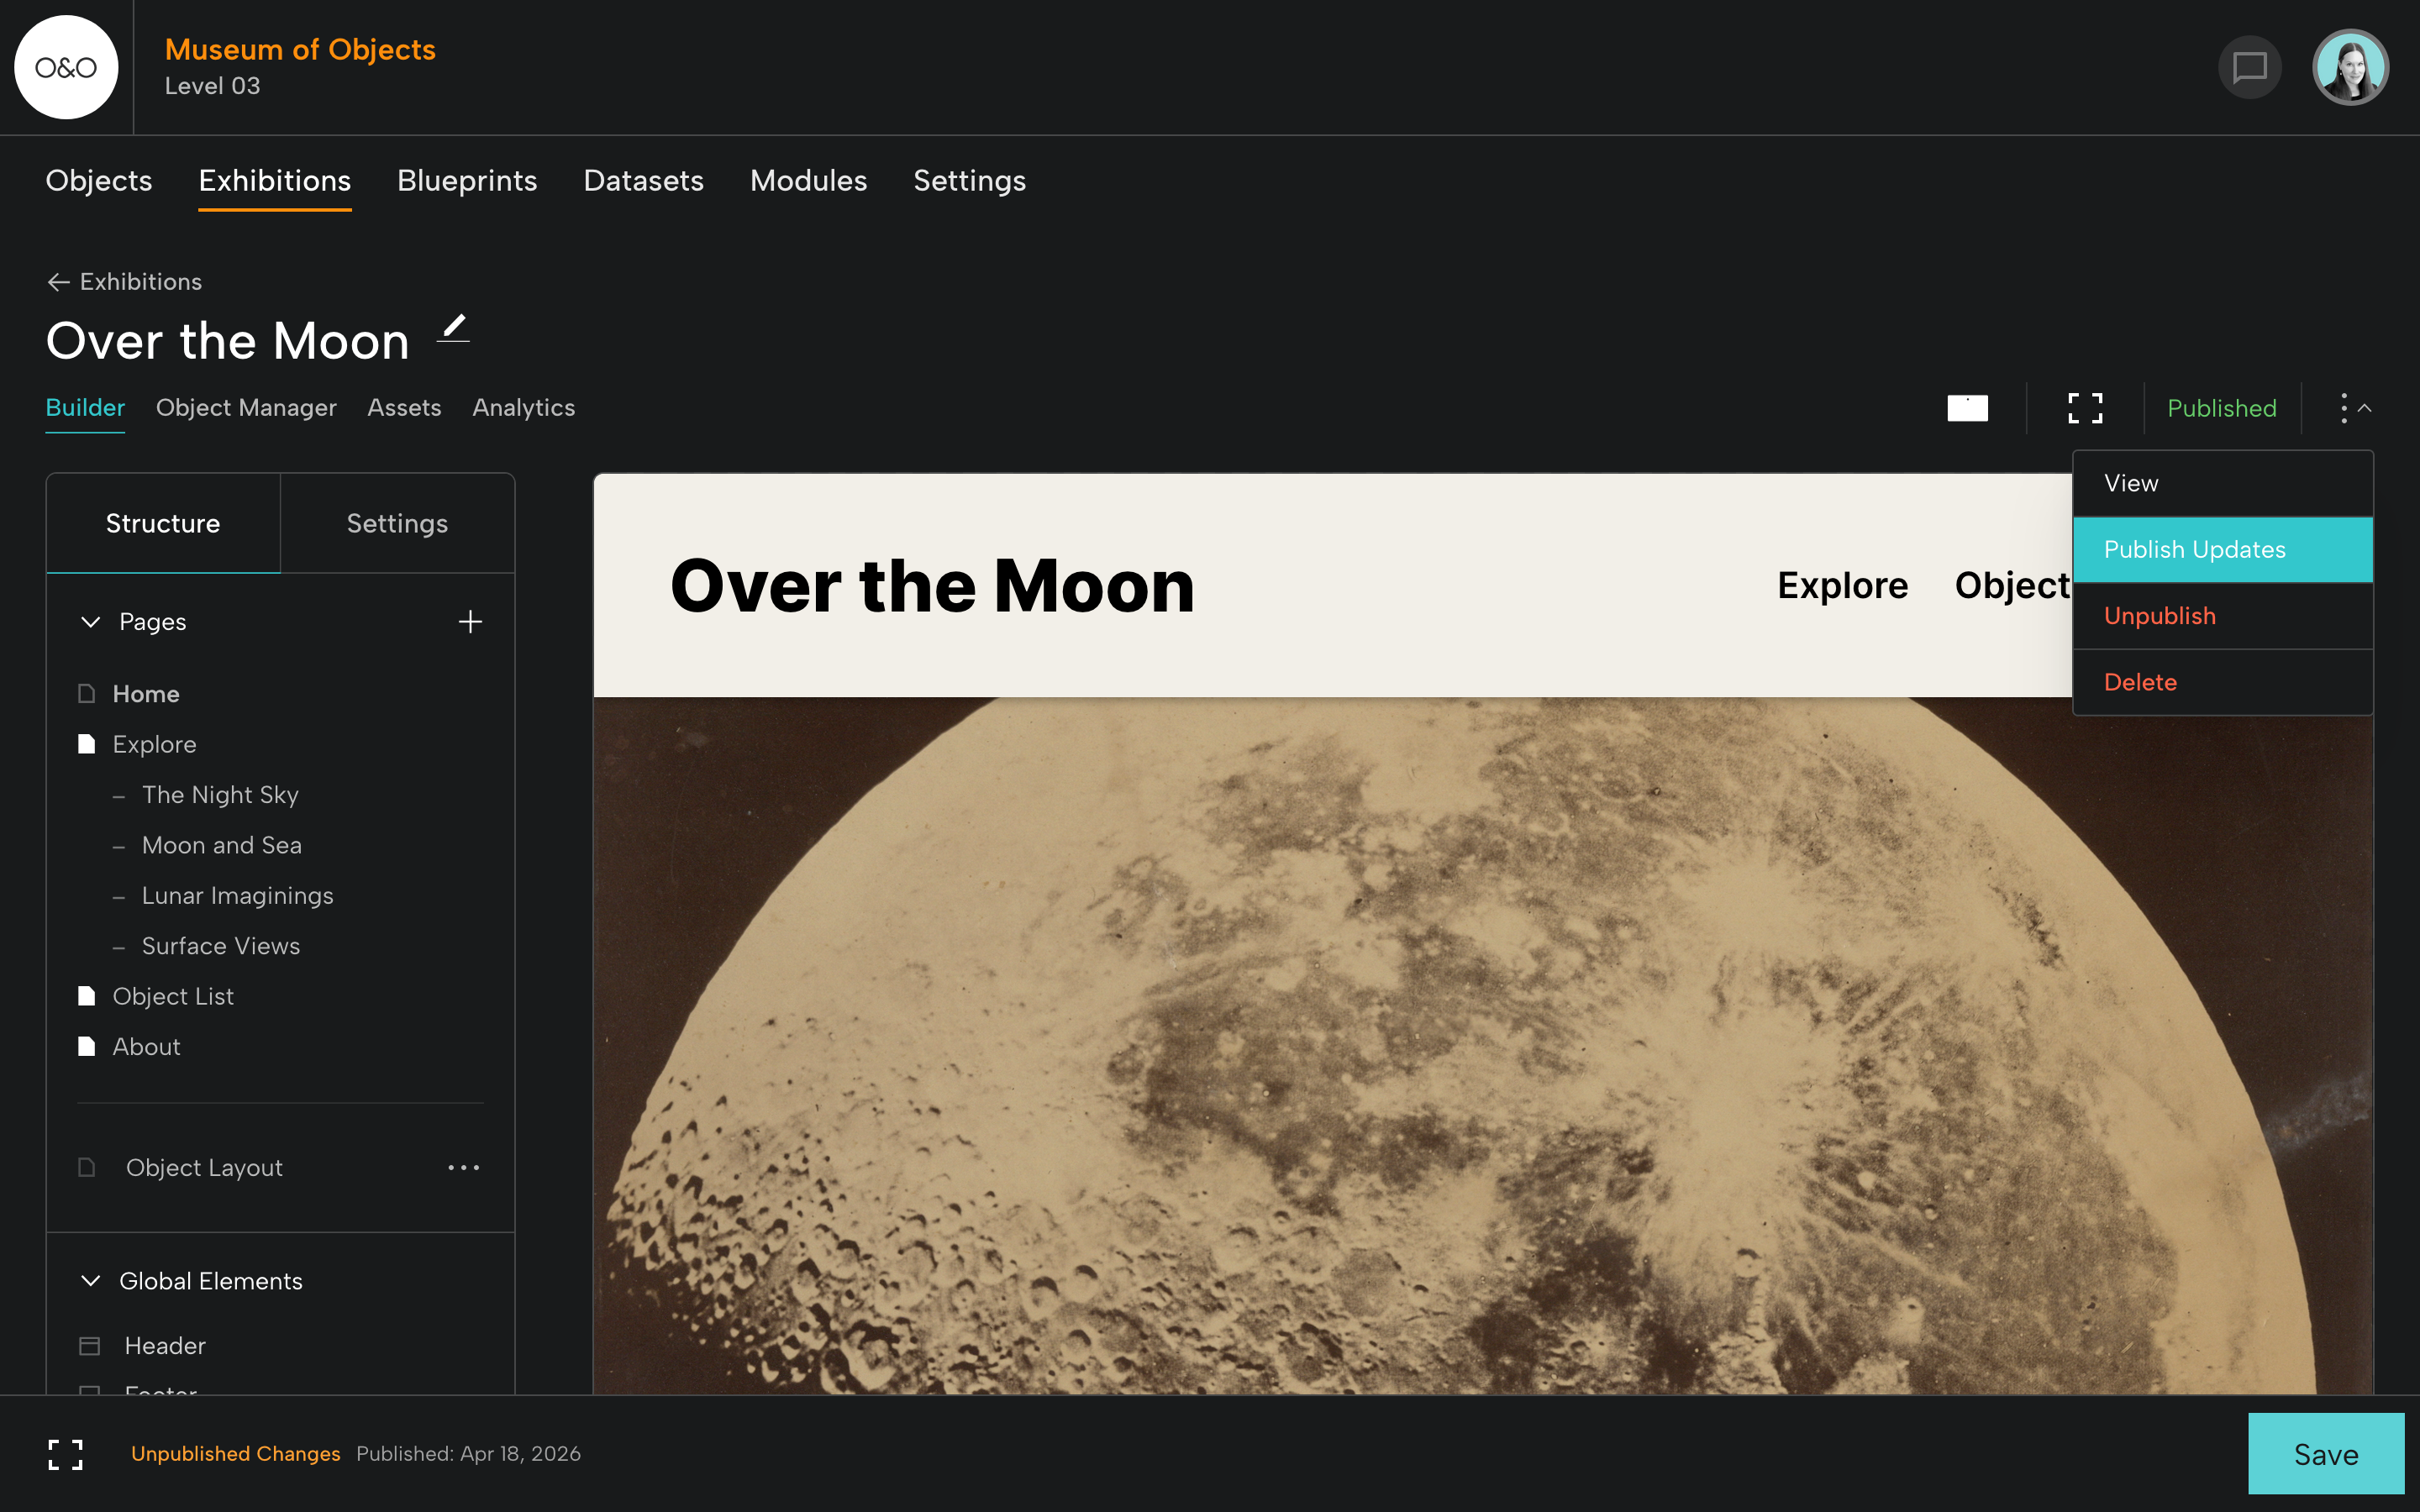
Task: Collapse the Global Elements section chevron
Action: pyautogui.click(x=90, y=1281)
